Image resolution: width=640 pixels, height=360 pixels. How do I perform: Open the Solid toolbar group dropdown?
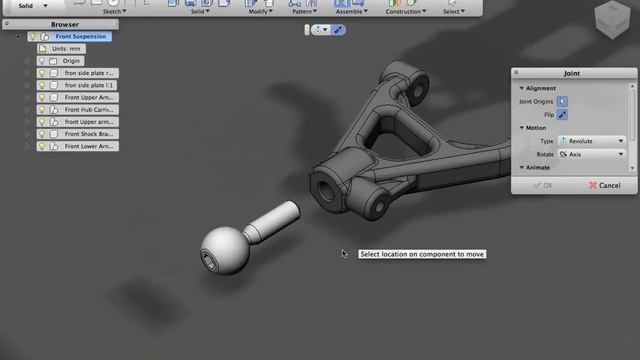coord(200,11)
